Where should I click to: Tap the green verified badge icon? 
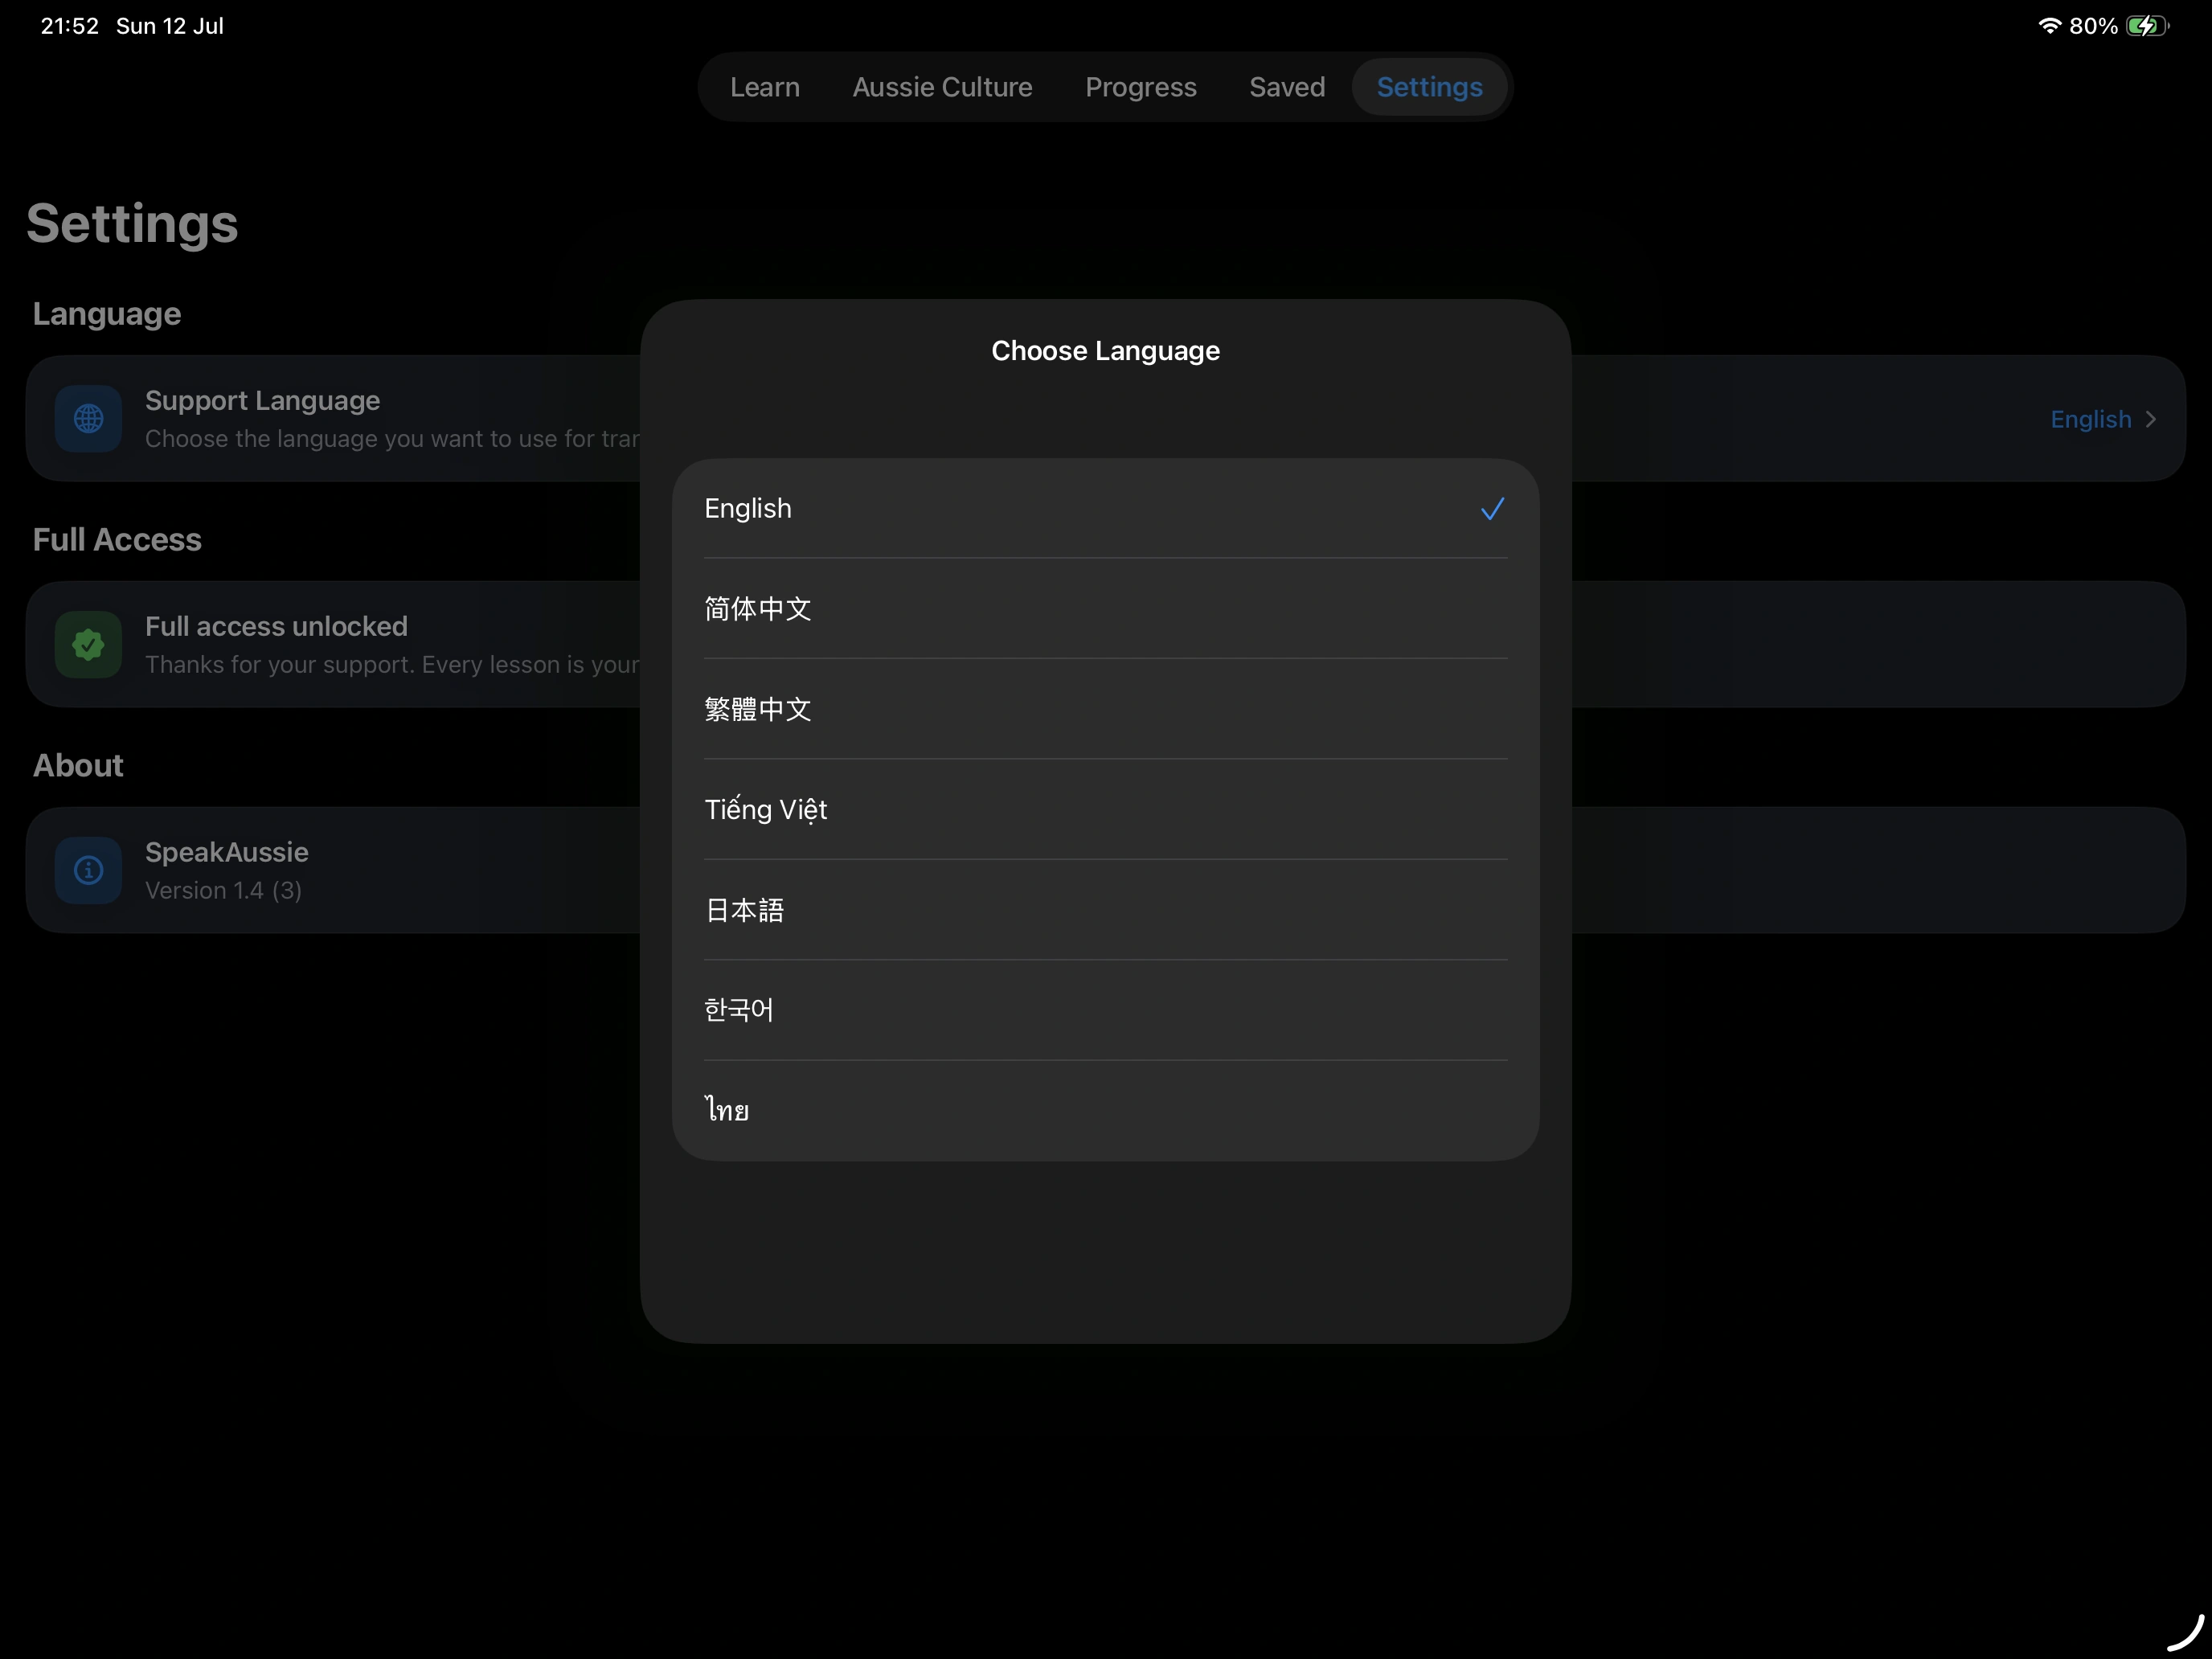[x=88, y=645]
